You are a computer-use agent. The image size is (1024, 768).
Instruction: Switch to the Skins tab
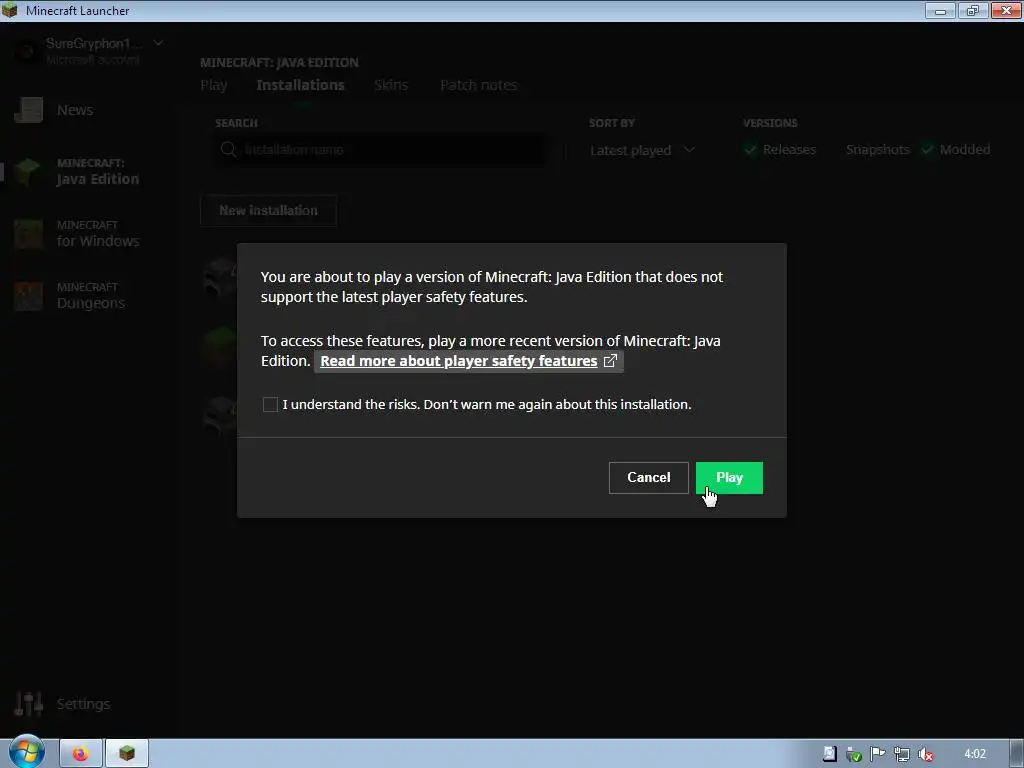pos(391,85)
